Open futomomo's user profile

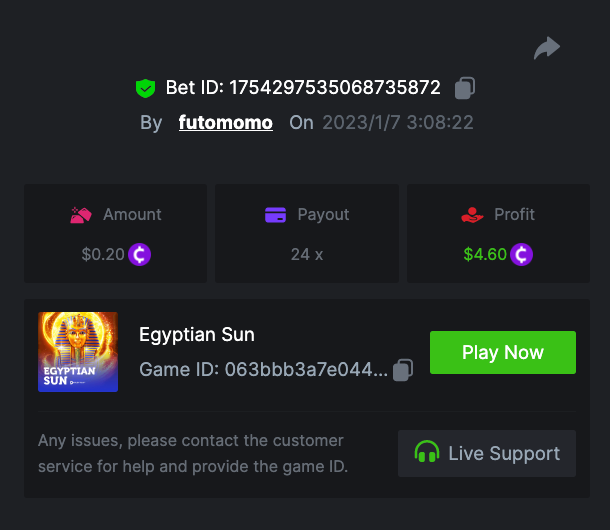pyautogui.click(x=225, y=123)
